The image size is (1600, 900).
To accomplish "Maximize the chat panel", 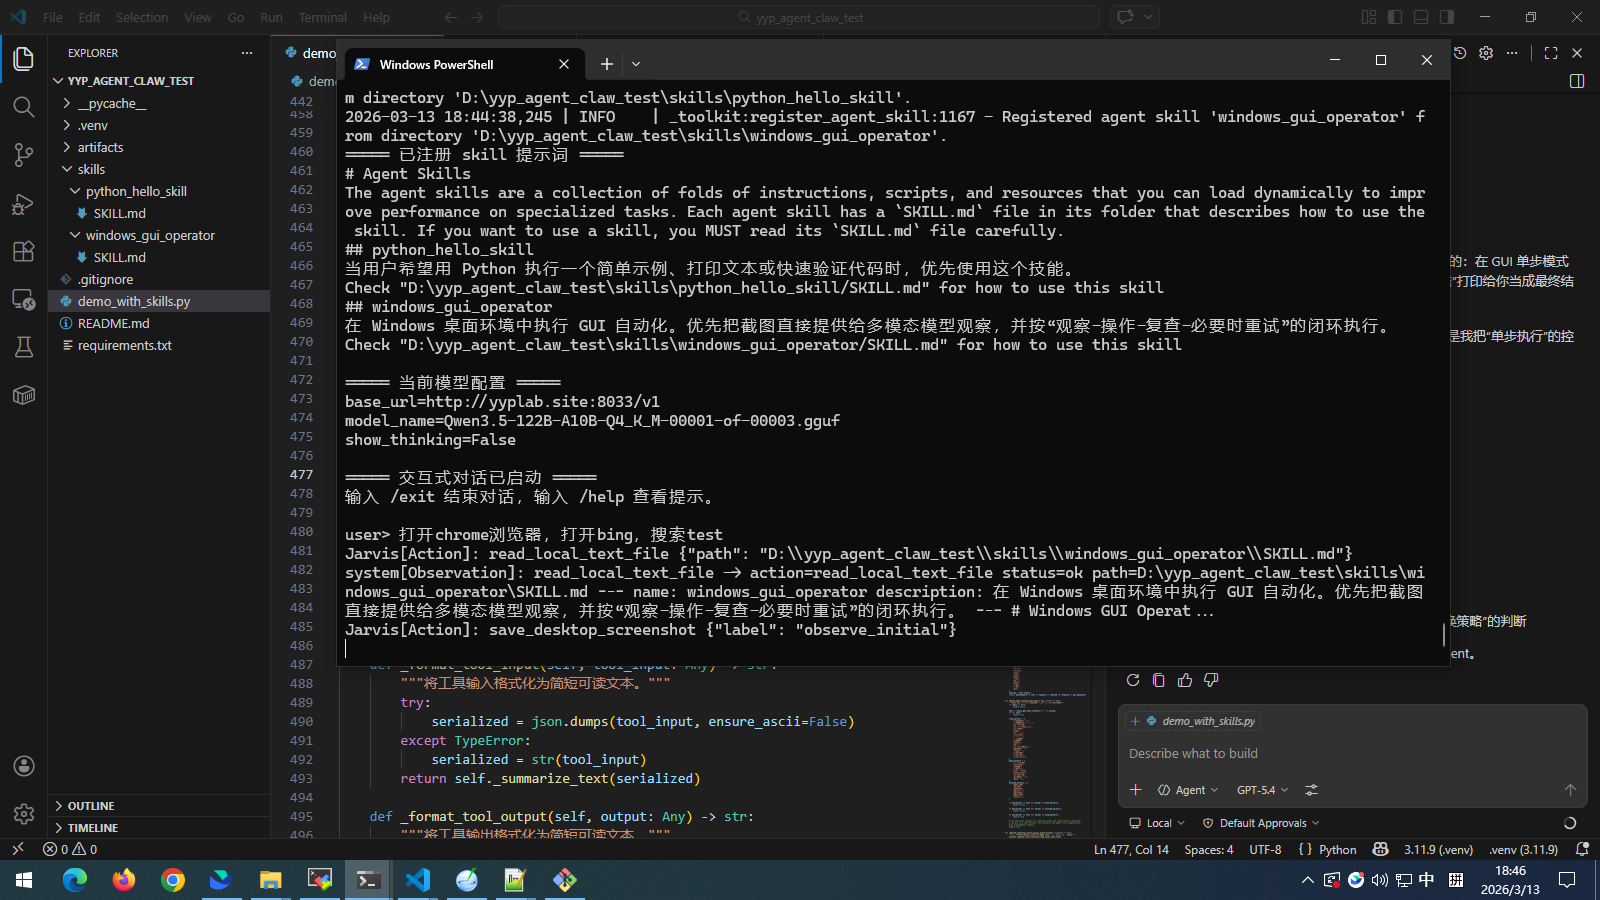I will [x=1551, y=53].
